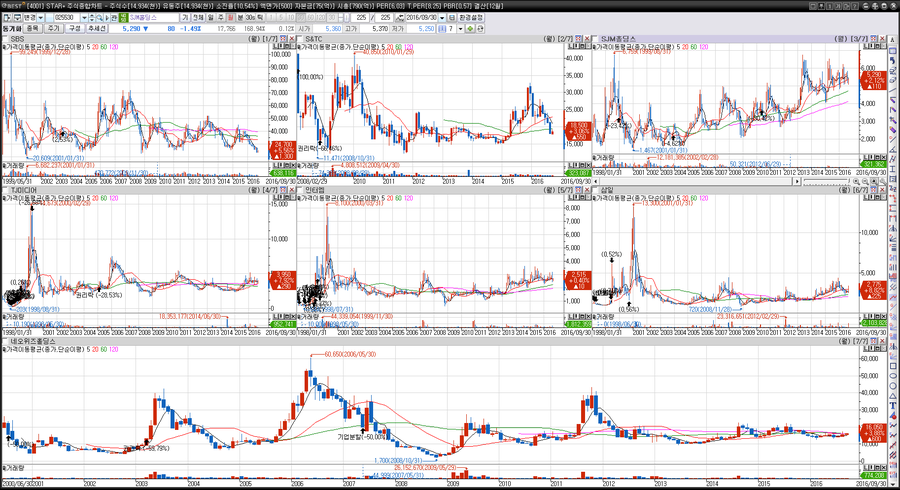Tick the TJ미디어 chart checkbox
This screenshot has width=900, height=490.
click(5, 190)
